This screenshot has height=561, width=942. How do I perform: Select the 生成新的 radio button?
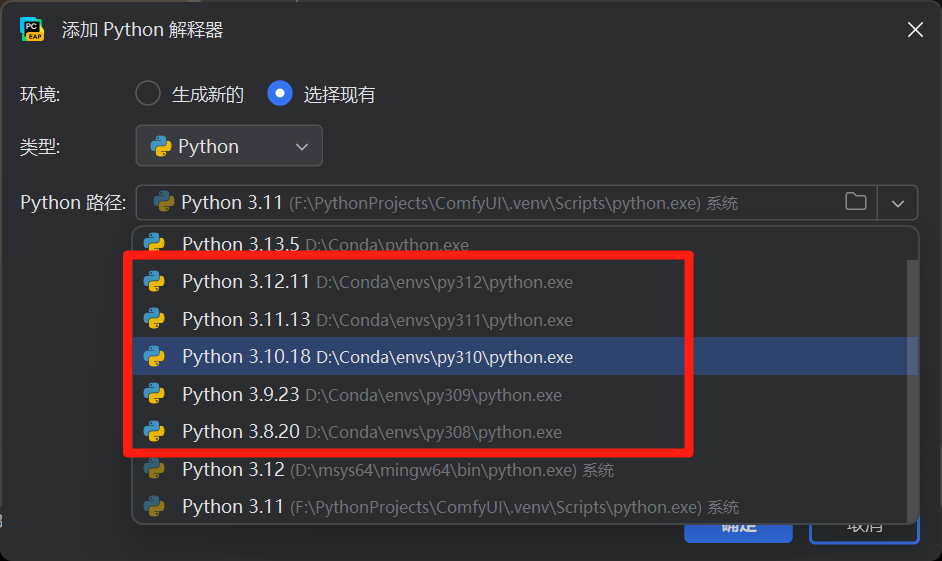148,94
